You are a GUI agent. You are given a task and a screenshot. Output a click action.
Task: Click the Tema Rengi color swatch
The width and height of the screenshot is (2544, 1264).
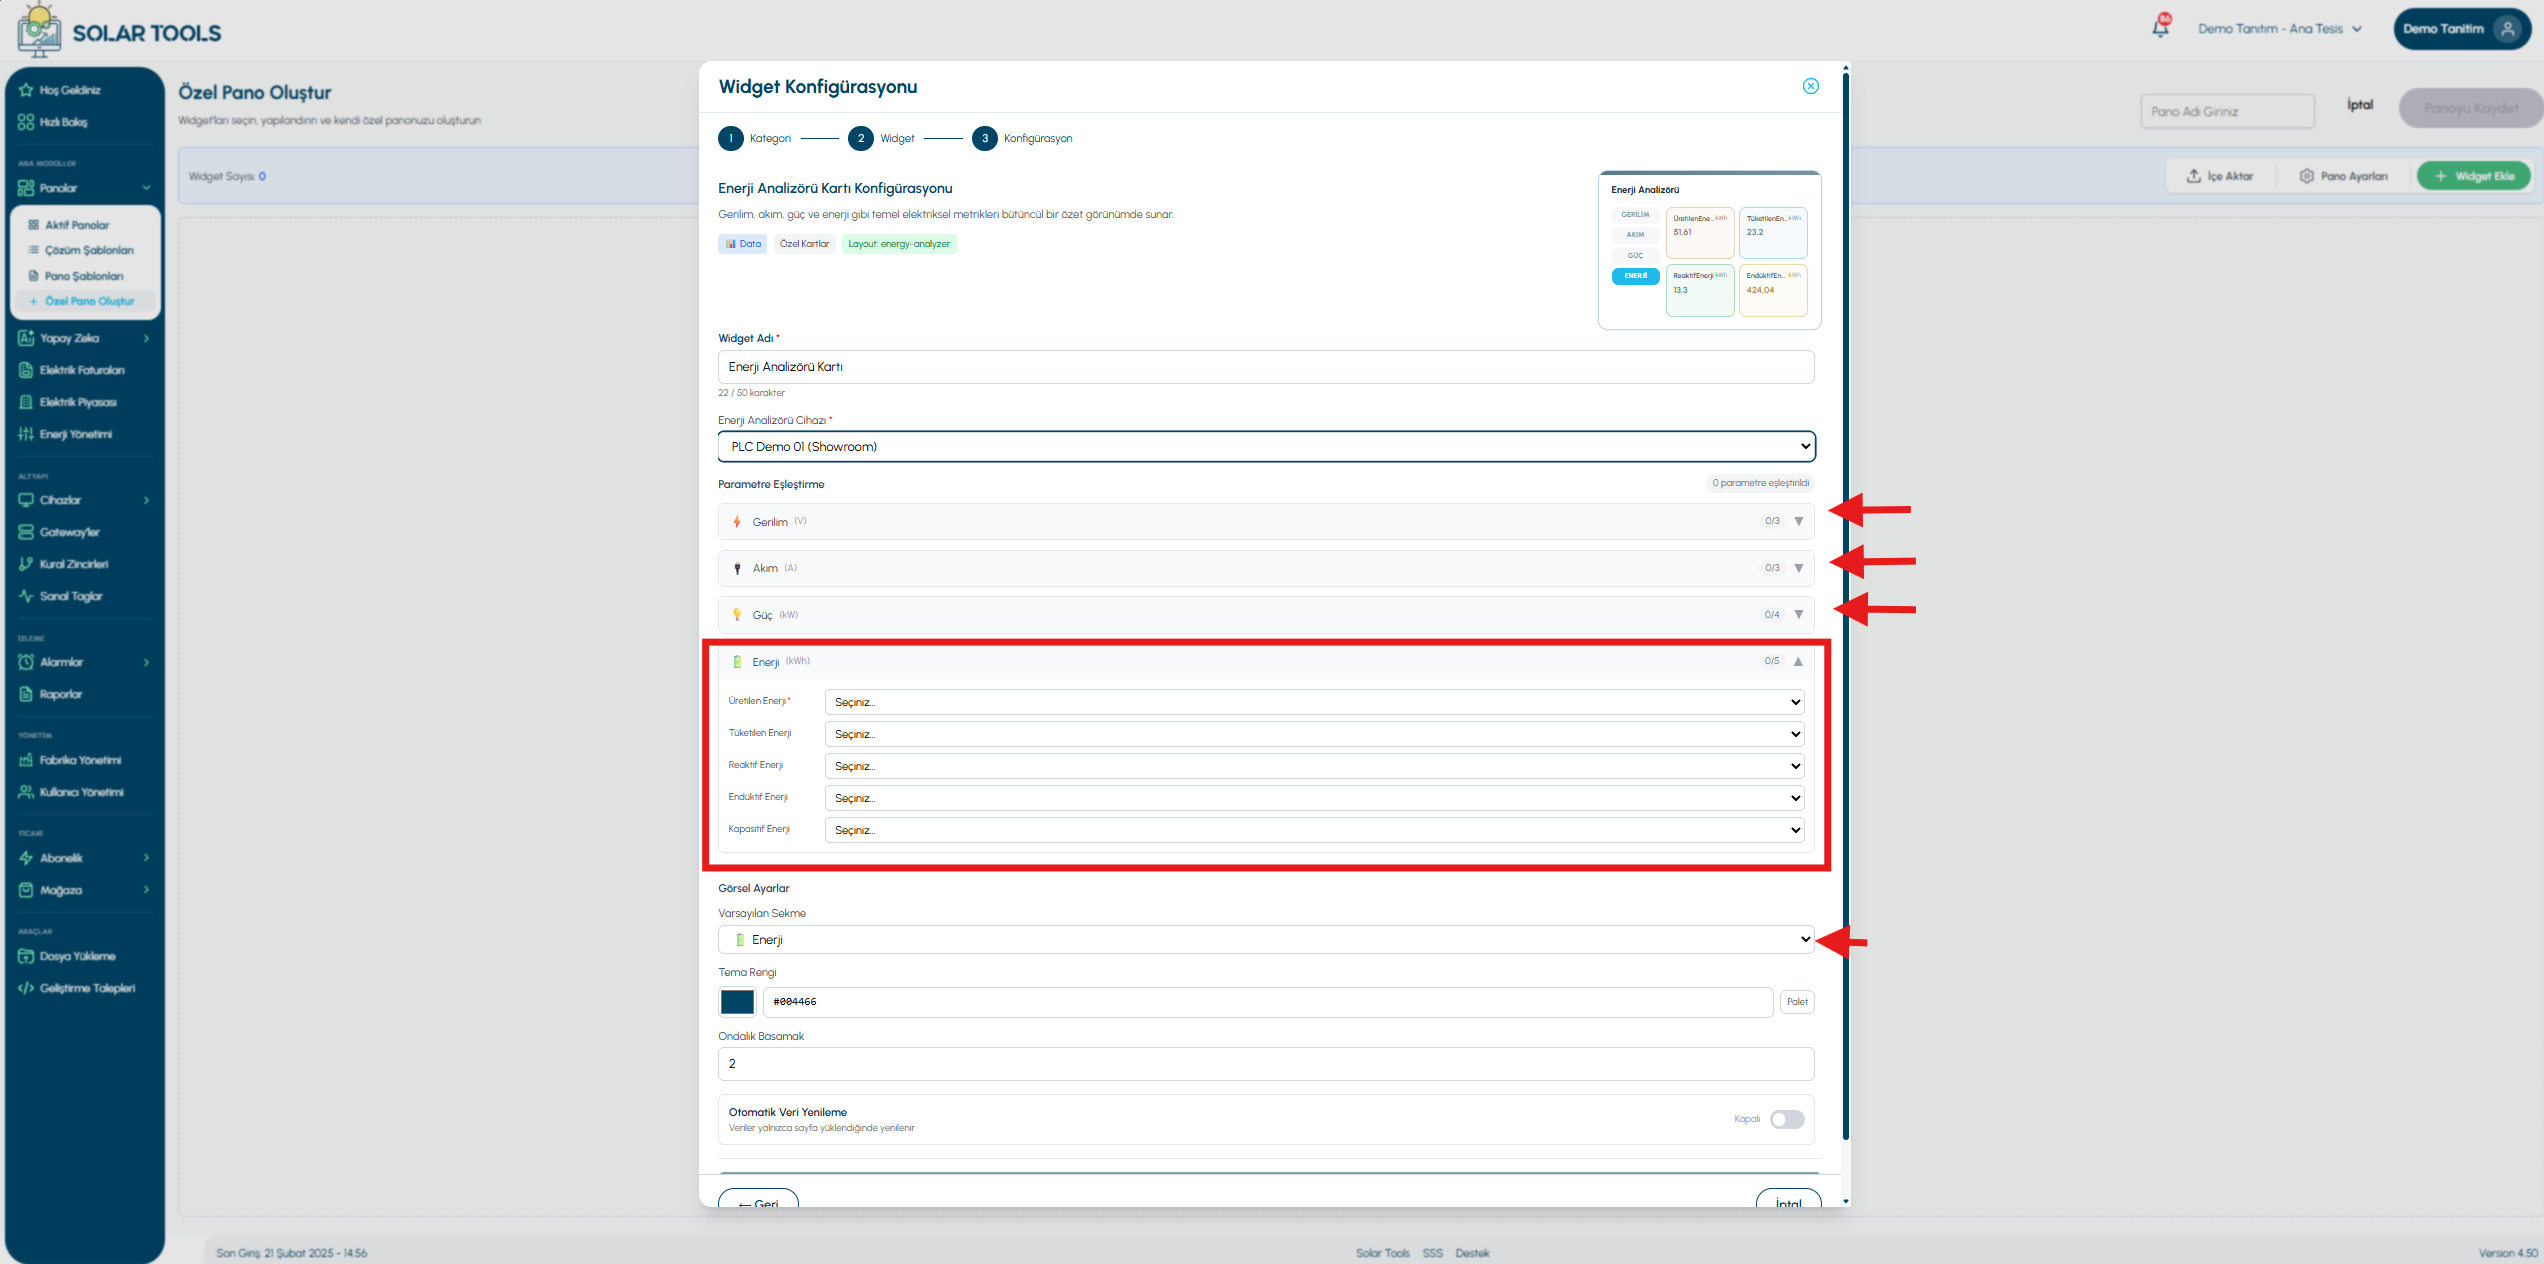(737, 1002)
